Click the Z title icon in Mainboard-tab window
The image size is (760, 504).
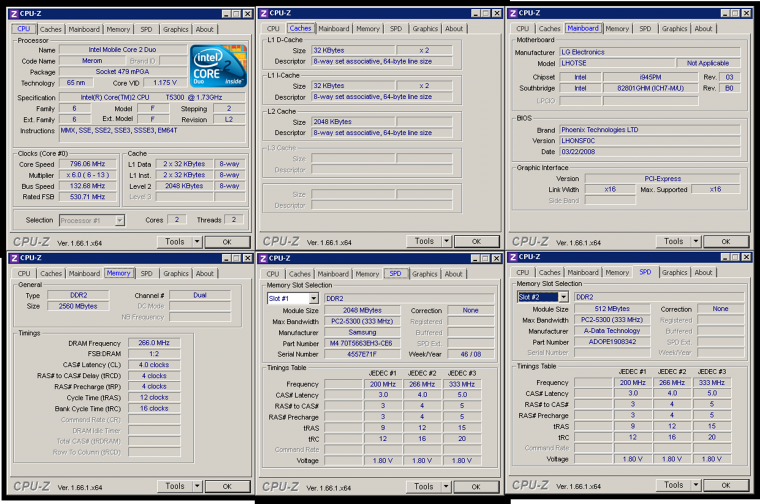[513, 13]
